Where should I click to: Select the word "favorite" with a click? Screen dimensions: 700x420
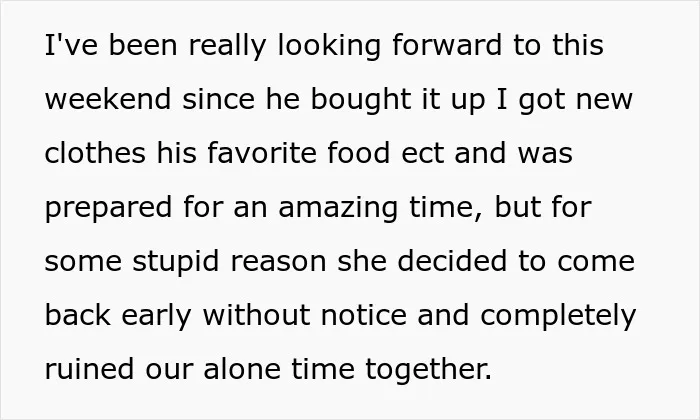(x=262, y=153)
